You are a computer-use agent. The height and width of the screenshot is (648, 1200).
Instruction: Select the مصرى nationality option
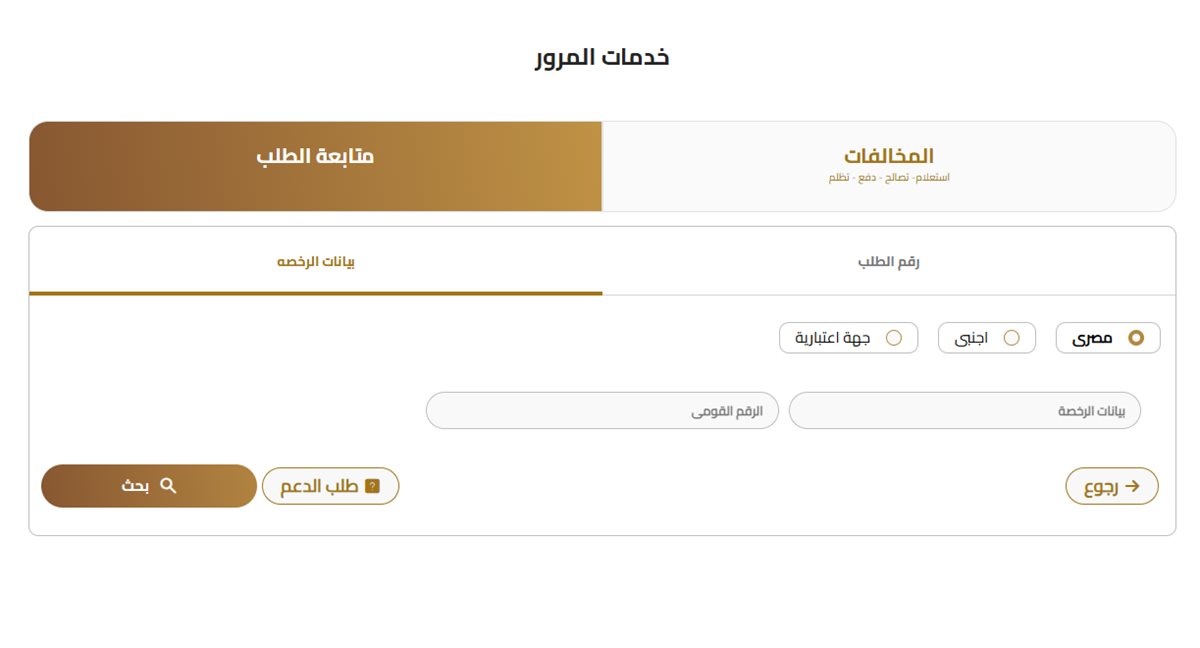tap(1107, 338)
